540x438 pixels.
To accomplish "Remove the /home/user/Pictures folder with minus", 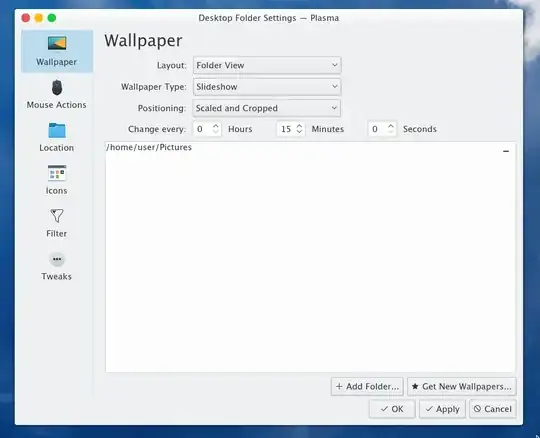I will [x=506, y=151].
